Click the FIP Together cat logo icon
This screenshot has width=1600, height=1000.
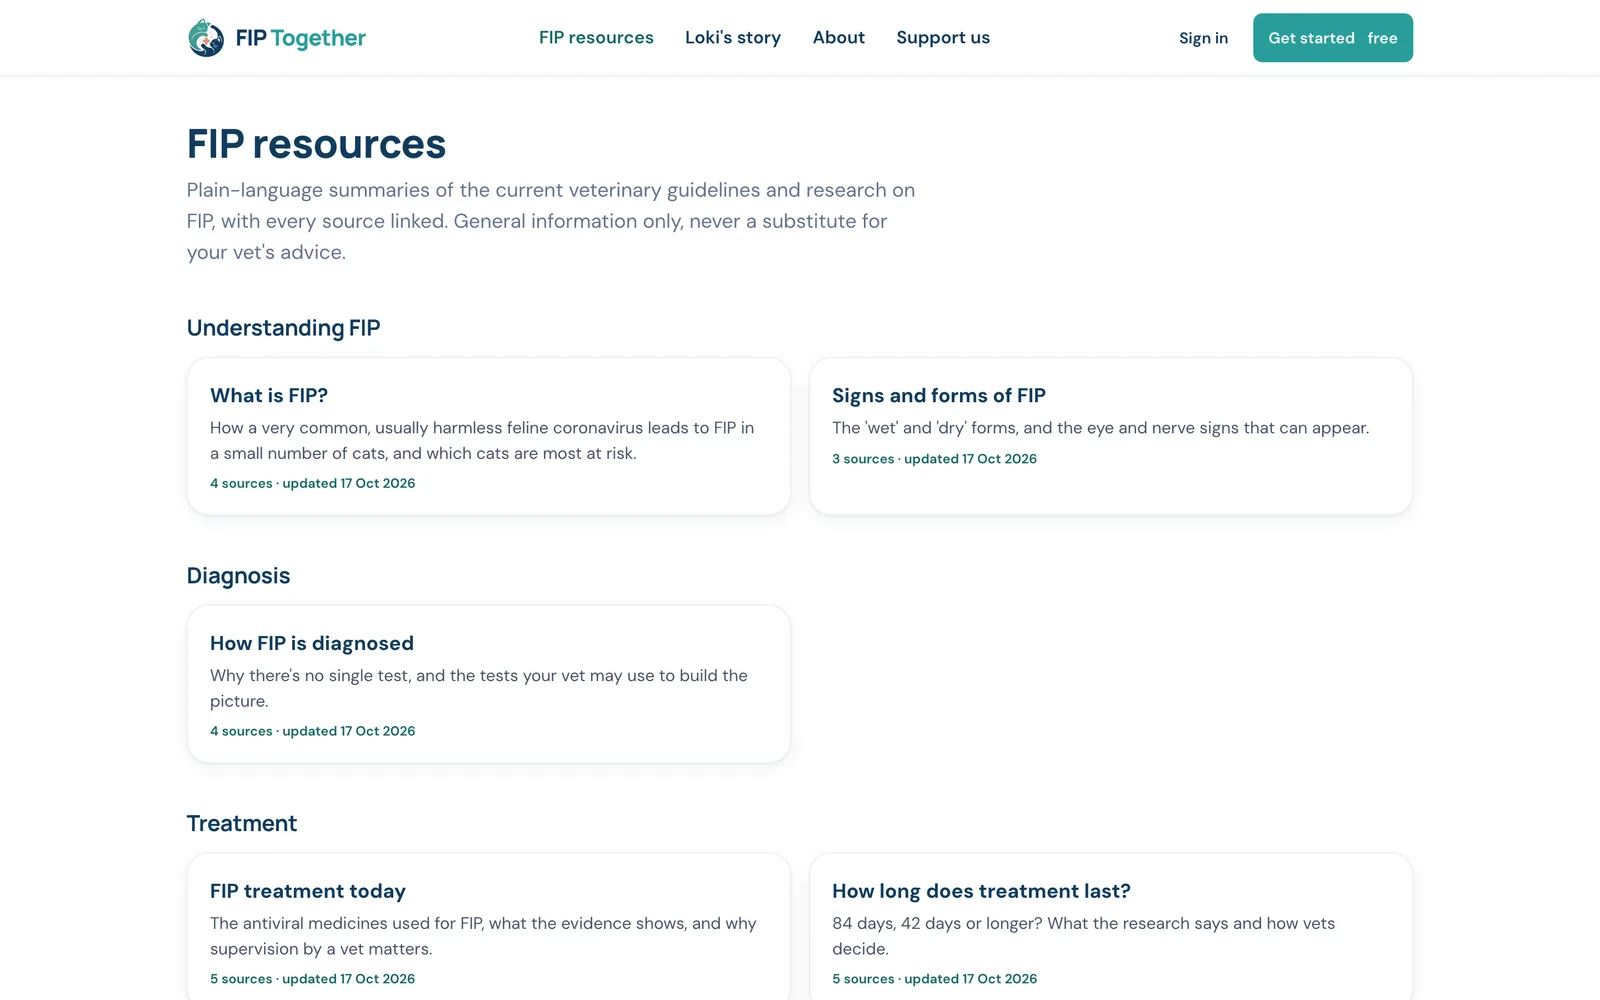206,38
